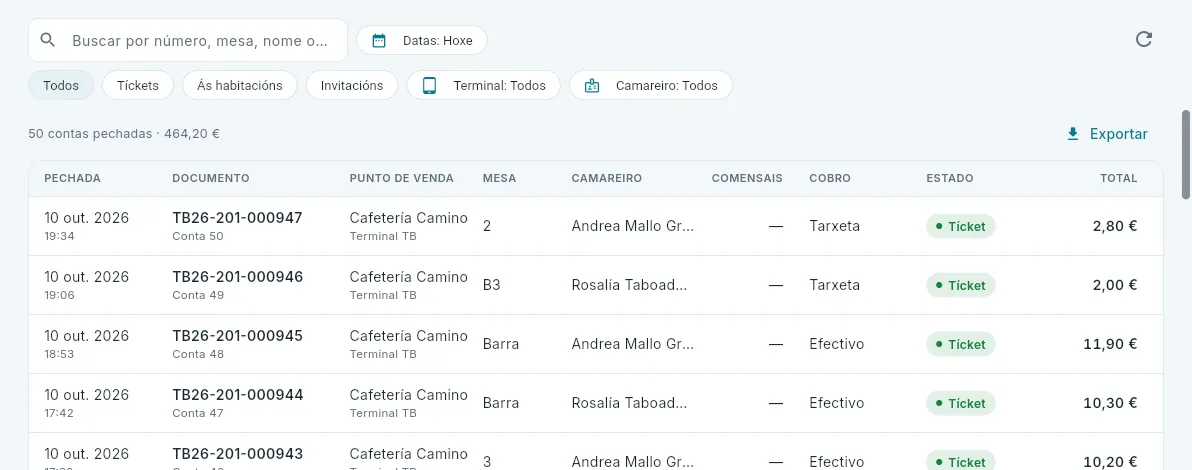The width and height of the screenshot is (1192, 470).
Task: Click the 2,00 € total amount
Action: point(1116,285)
